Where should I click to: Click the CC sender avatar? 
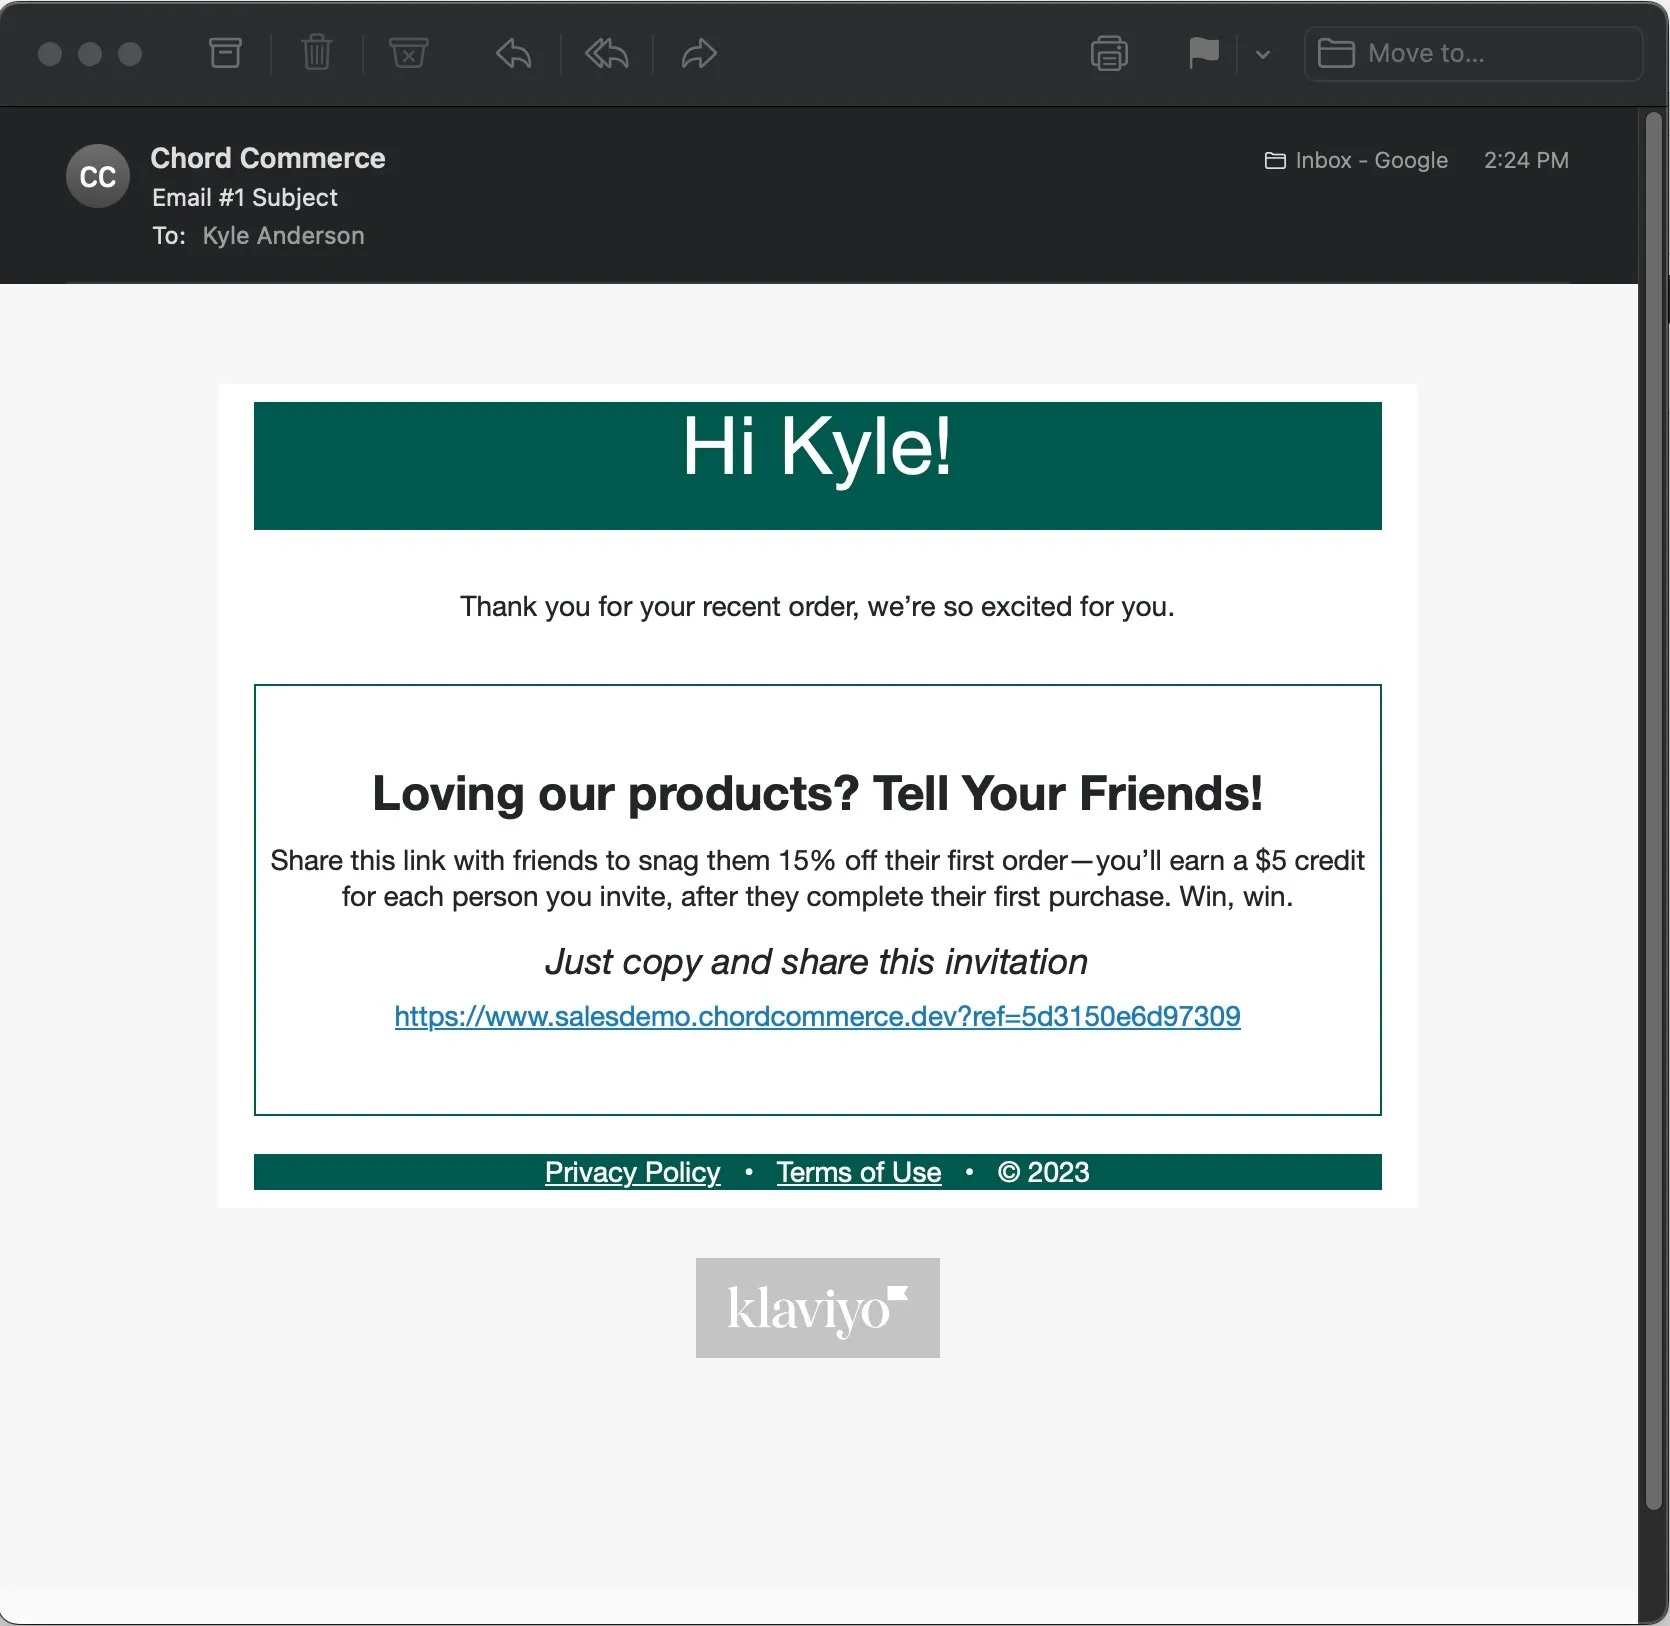98,176
